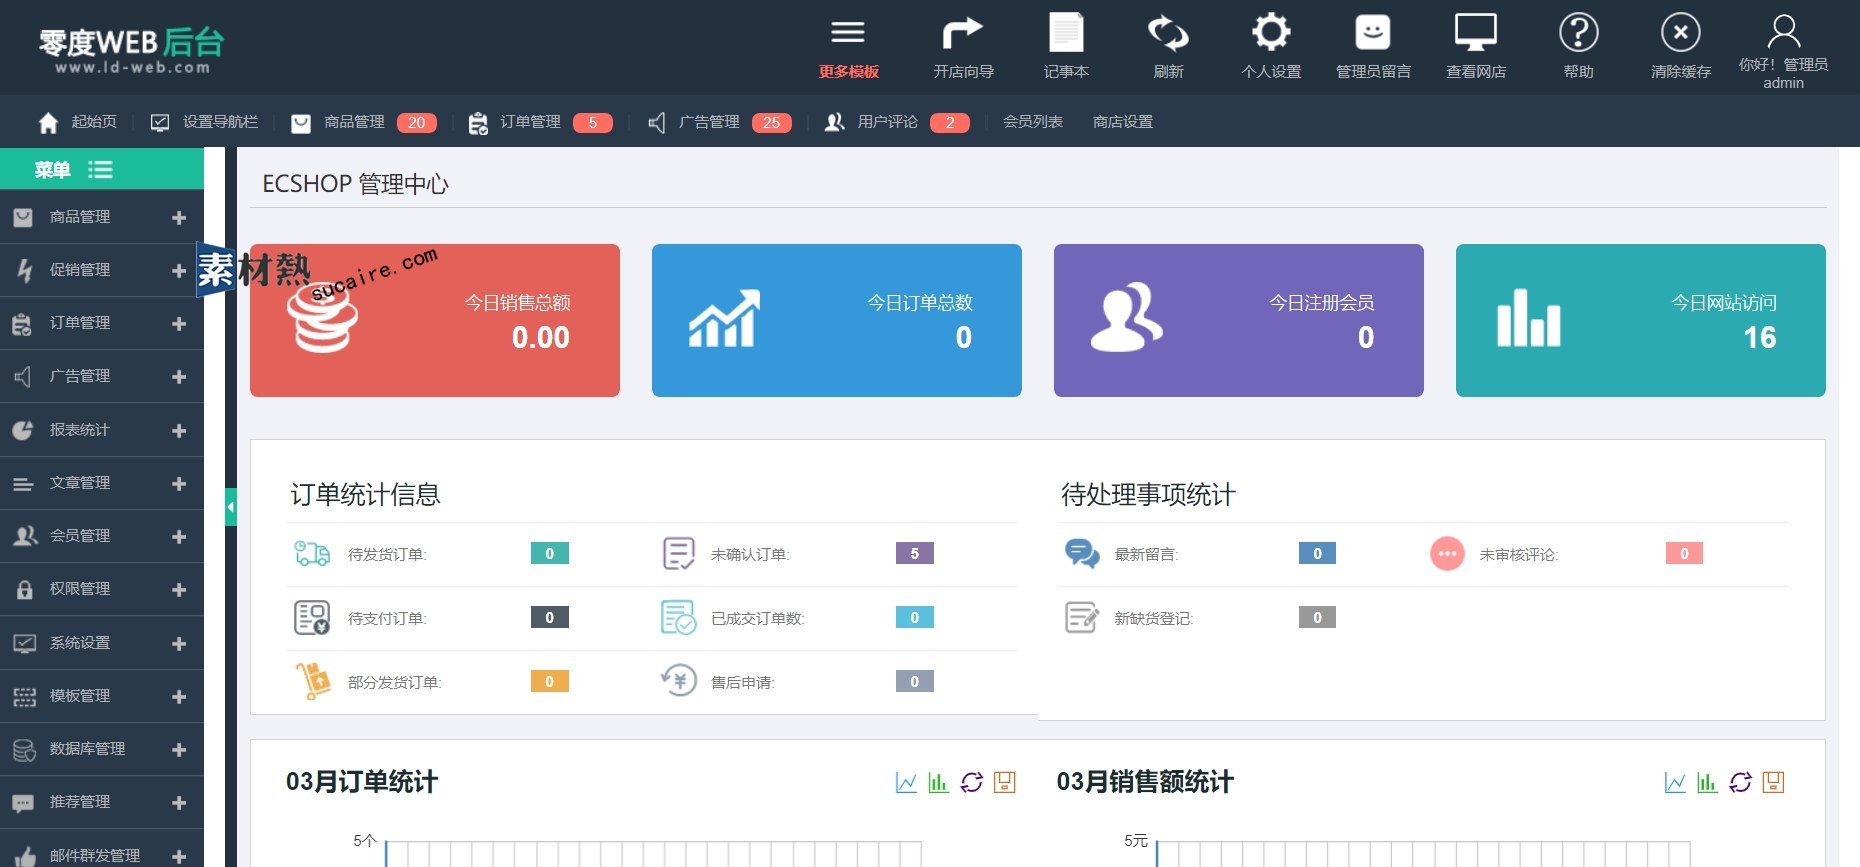Screen dimensions: 1860x867
Task: Click the 售后申请 refund icon
Action: 679,681
